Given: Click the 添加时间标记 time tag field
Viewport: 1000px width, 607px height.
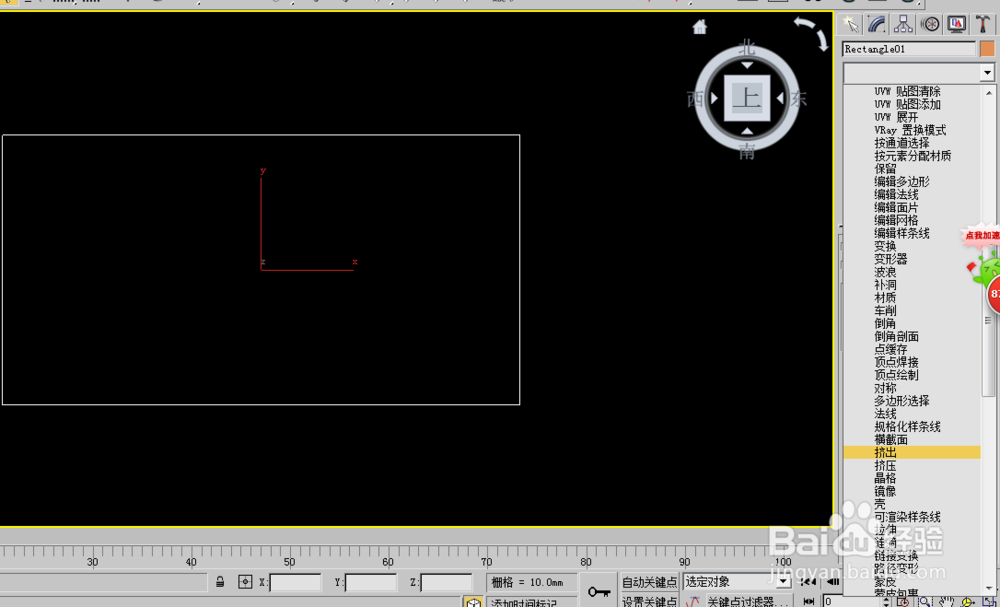Looking at the screenshot, I should pos(533,603).
